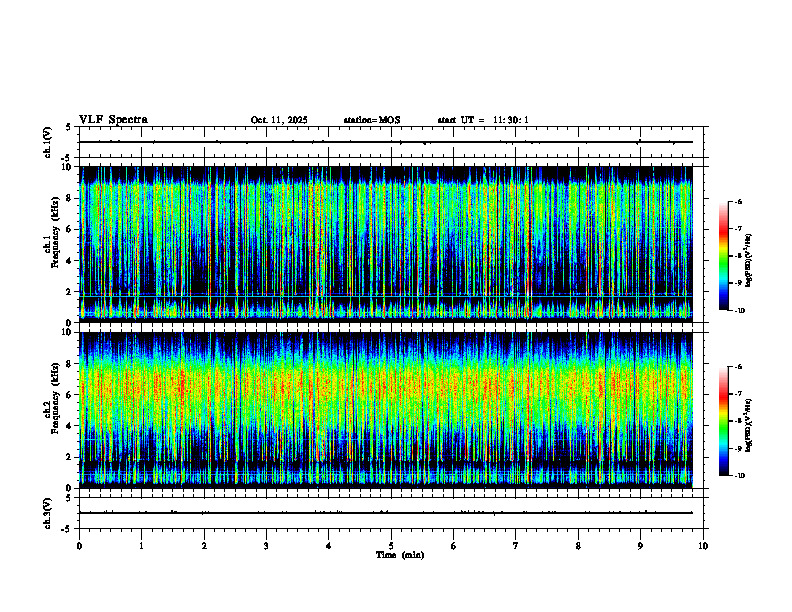Click time axis tick label "9"
The width and height of the screenshot is (792, 612).
pyautogui.click(x=640, y=546)
